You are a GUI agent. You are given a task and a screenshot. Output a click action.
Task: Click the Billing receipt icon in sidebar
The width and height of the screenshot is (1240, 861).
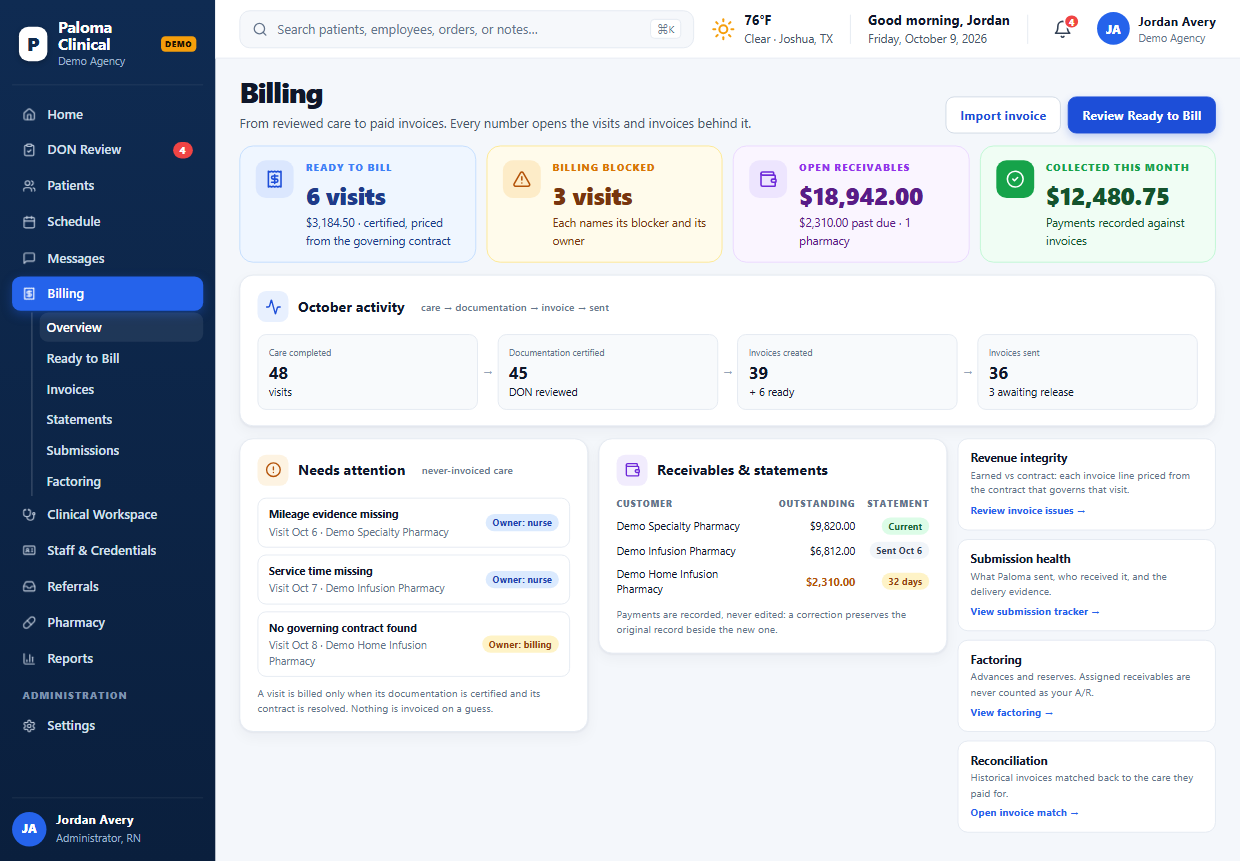[x=29, y=294]
